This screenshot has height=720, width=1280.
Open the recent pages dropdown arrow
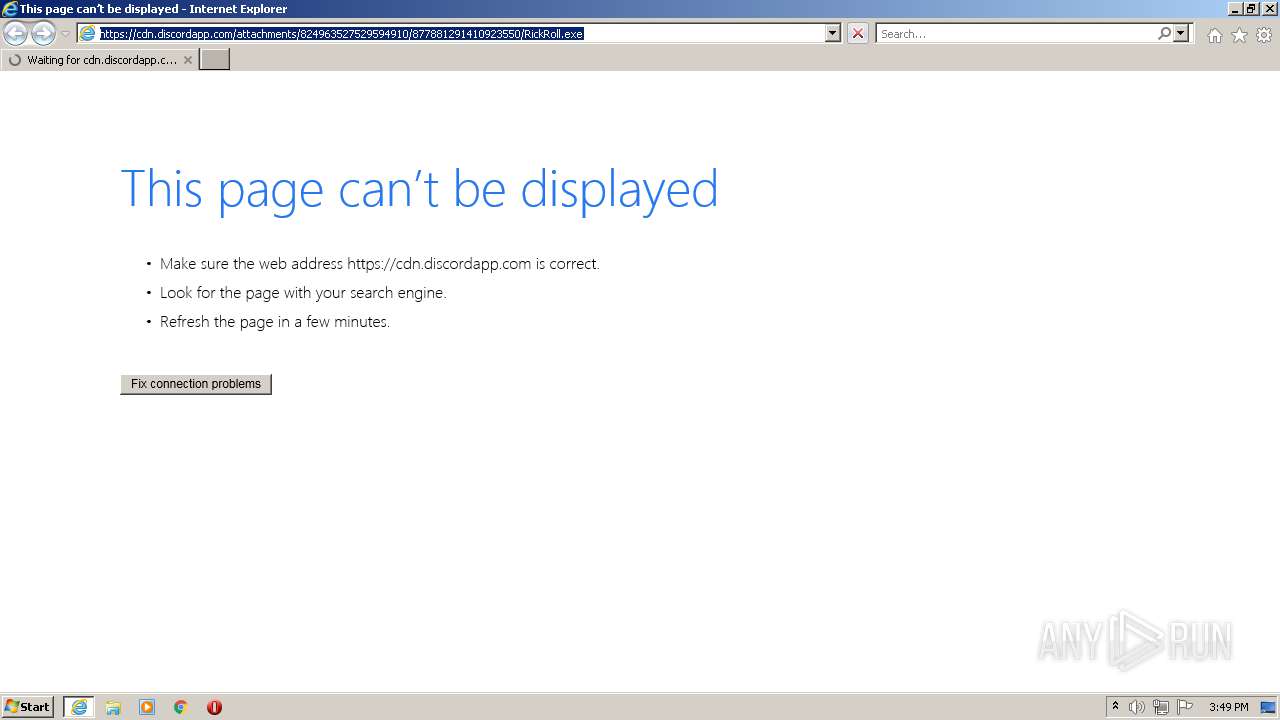(65, 34)
